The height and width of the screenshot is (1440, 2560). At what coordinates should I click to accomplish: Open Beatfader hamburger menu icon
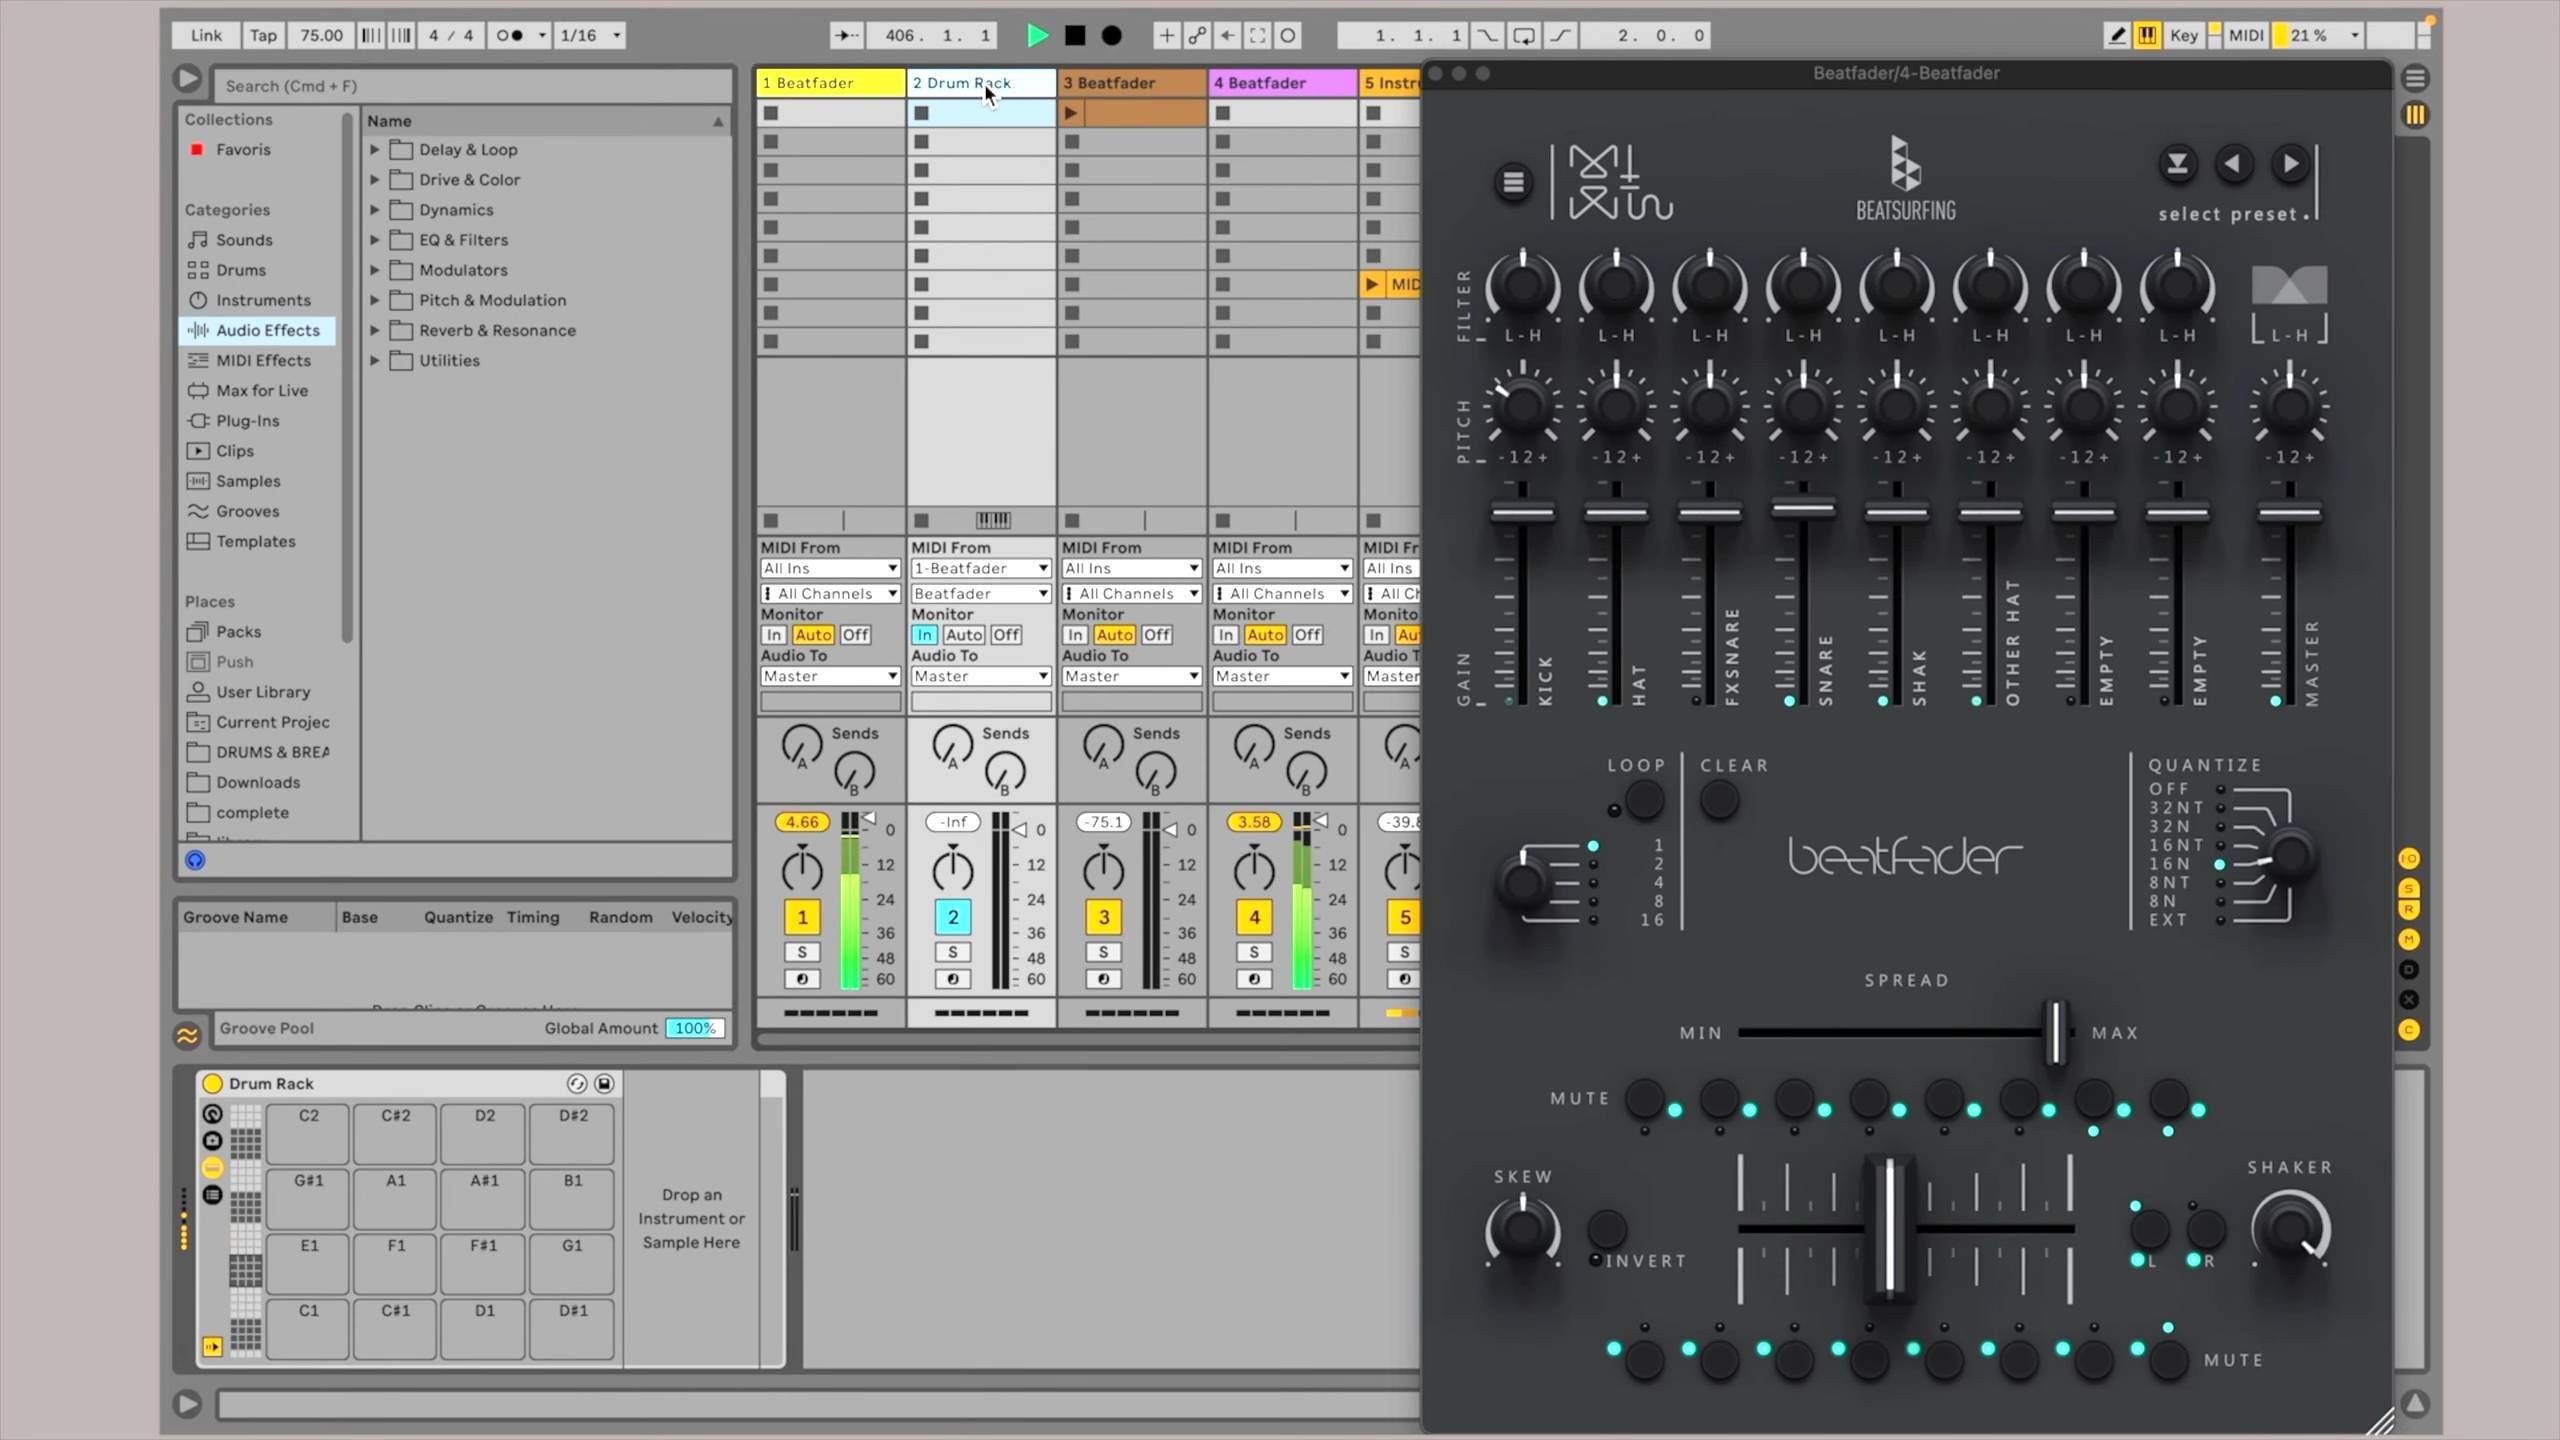coord(1513,182)
